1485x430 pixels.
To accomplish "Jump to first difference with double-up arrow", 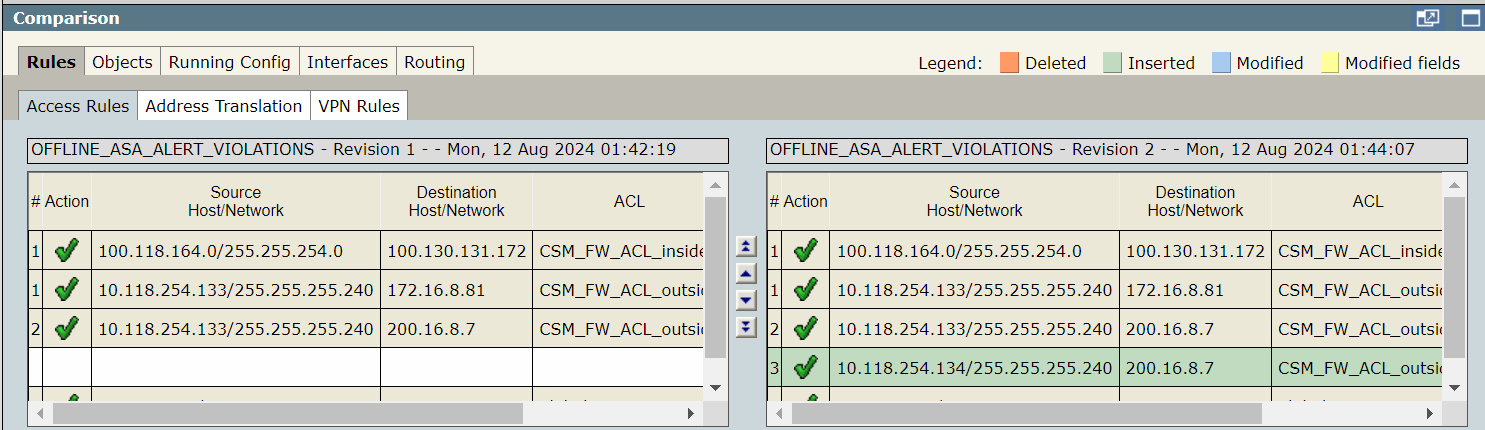I will click(x=746, y=246).
